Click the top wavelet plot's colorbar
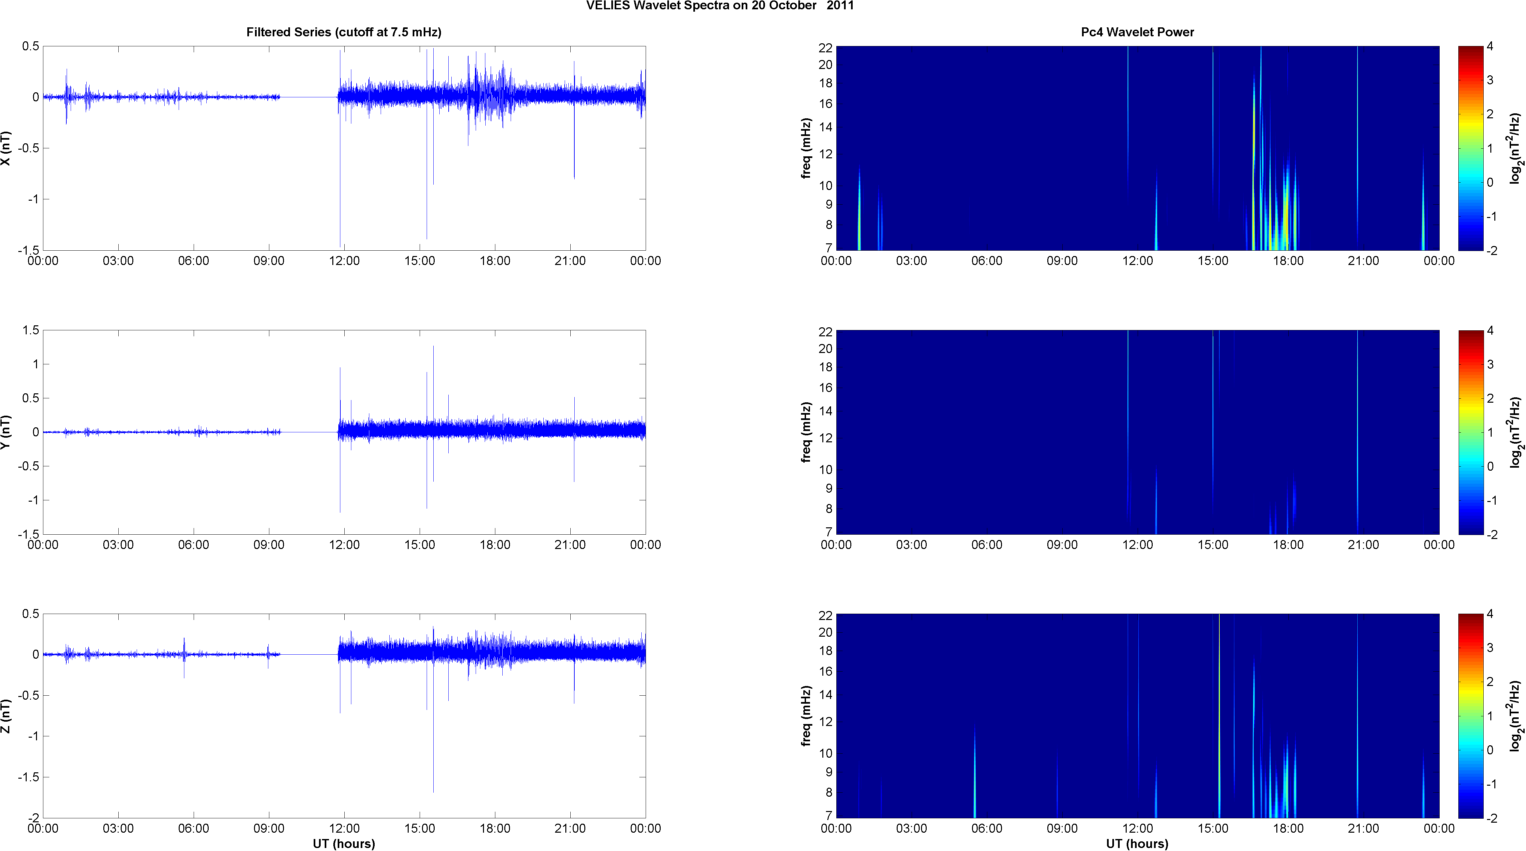Viewport: 1526px width, 851px height. (x=1470, y=148)
